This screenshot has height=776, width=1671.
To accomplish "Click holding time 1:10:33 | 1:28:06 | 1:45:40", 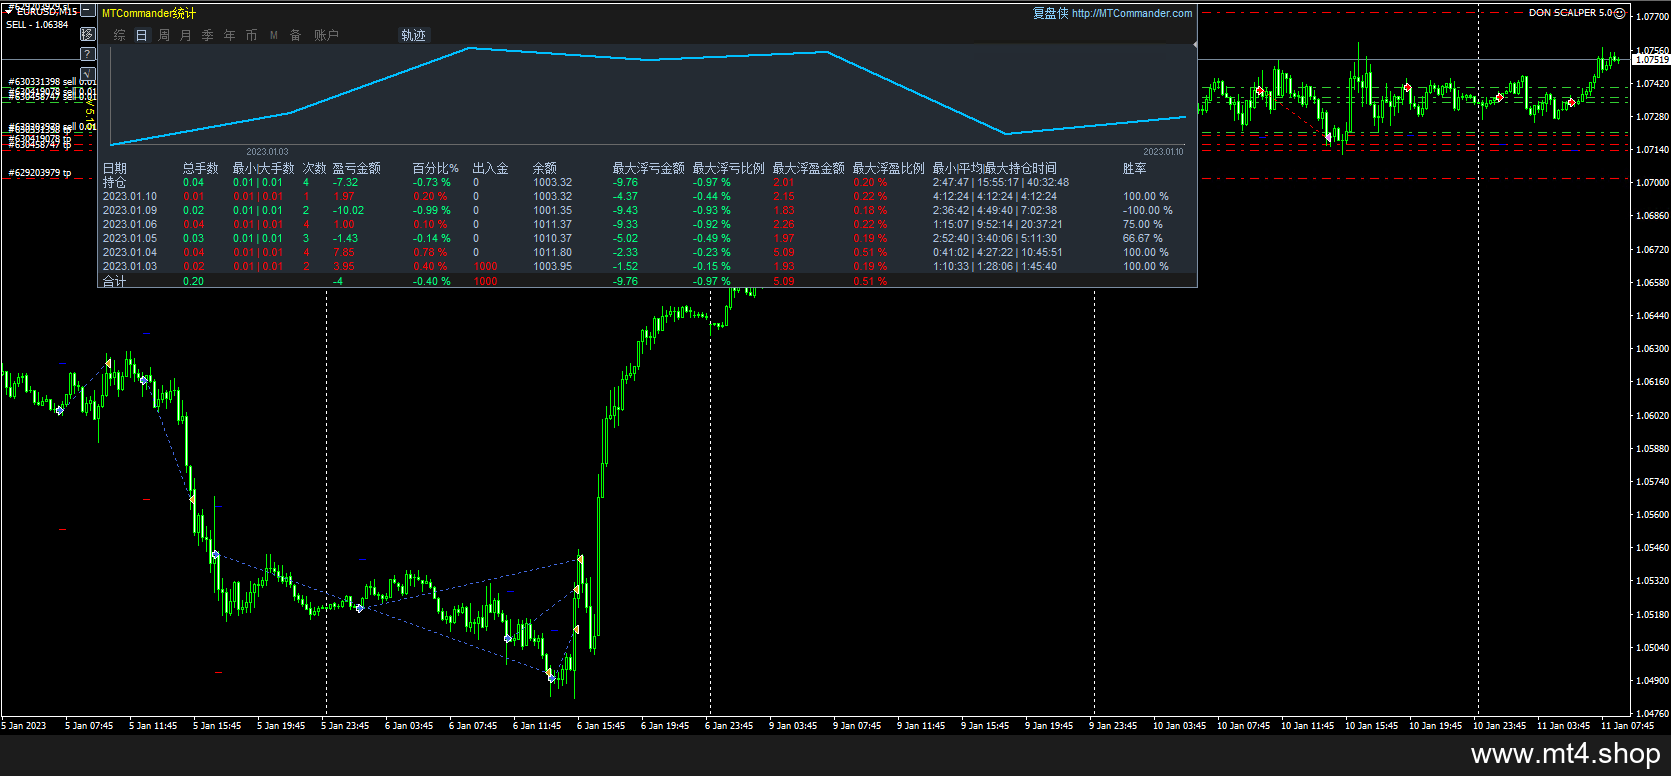I will 995,266.
